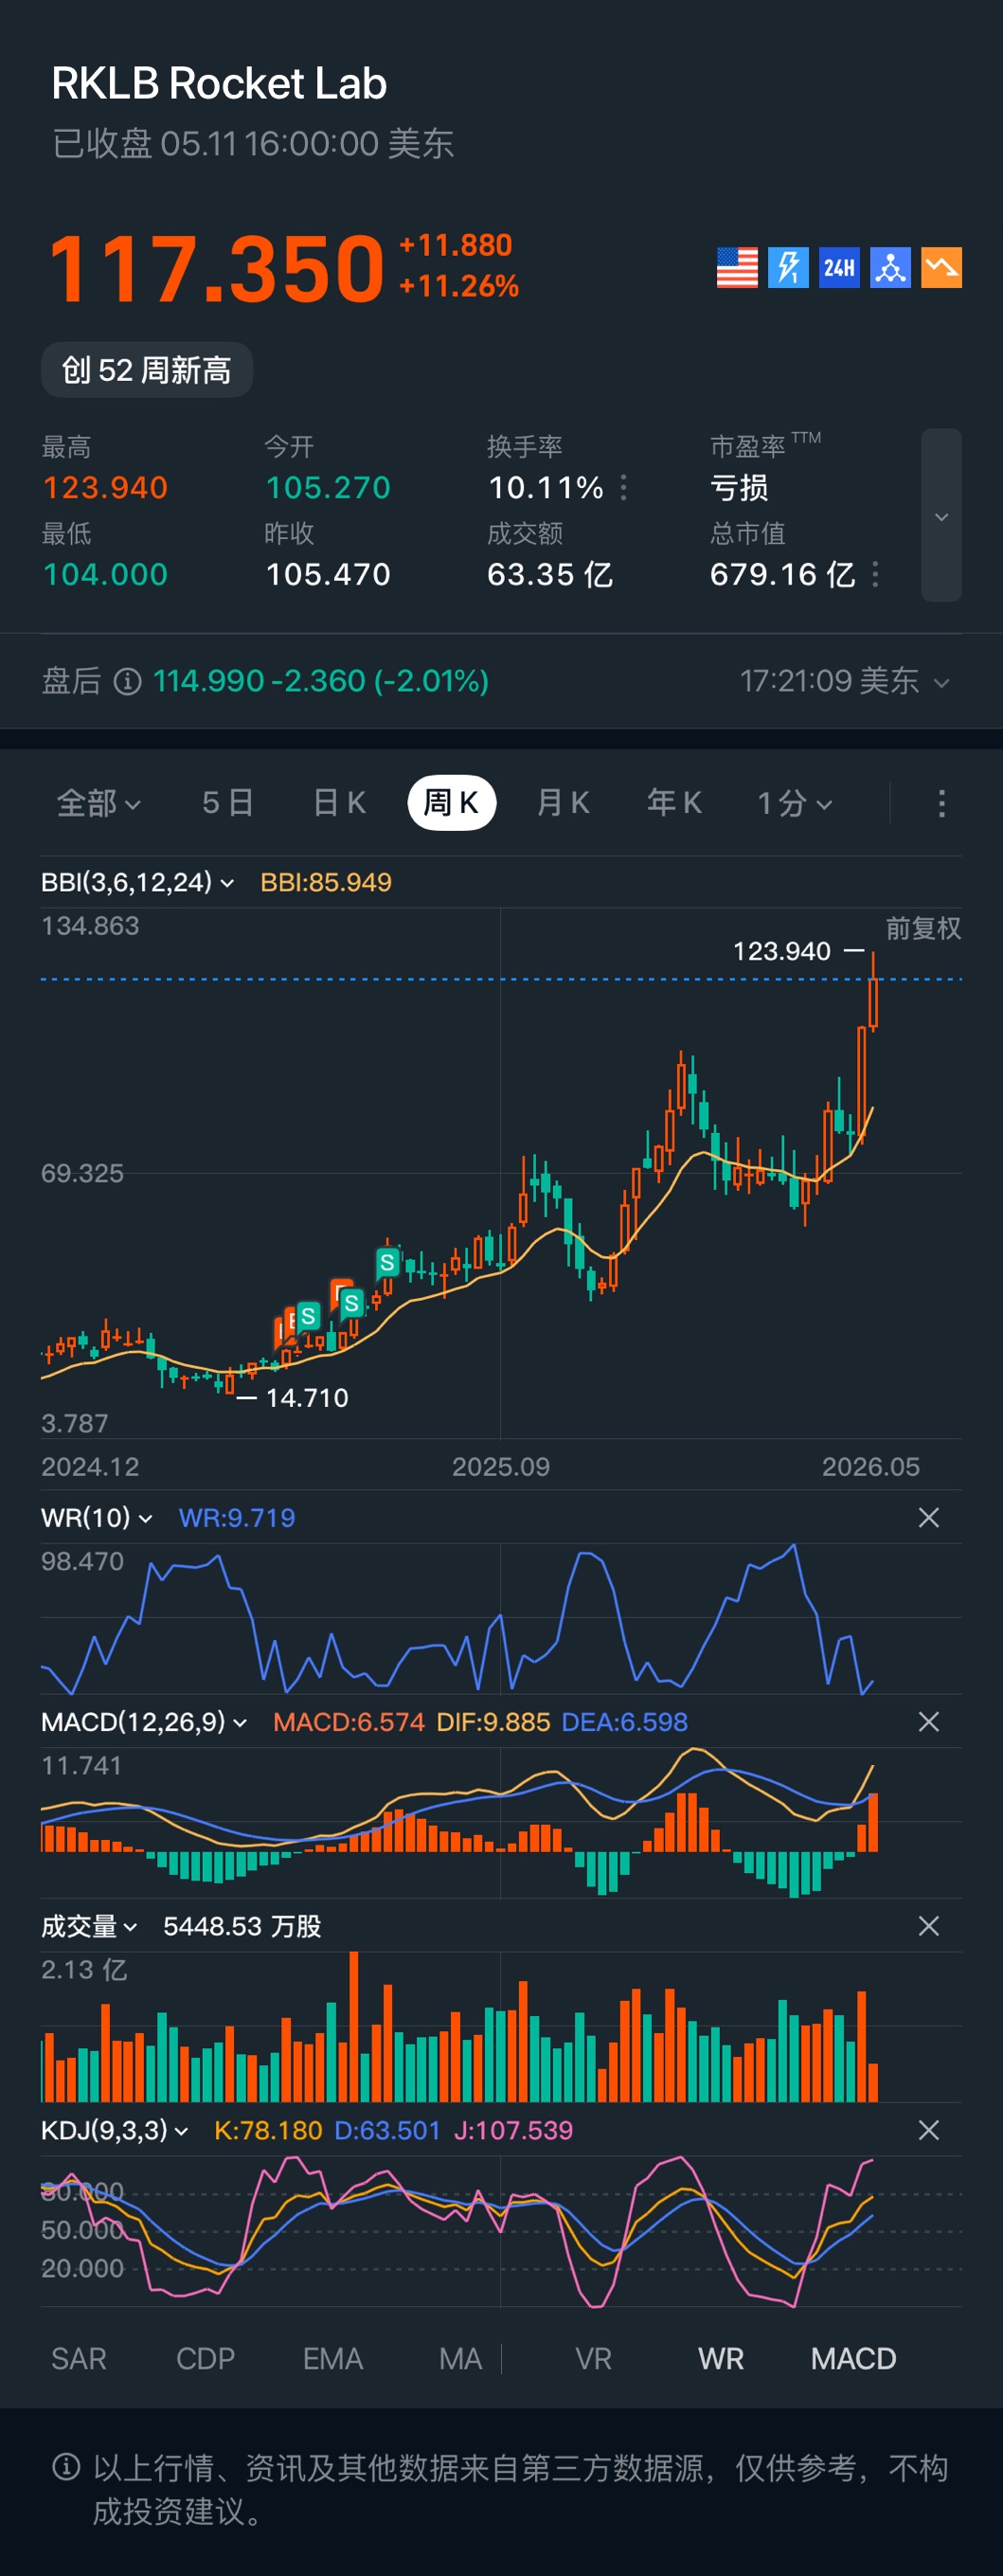Select the 周K weekly chart tab
Image resolution: width=1003 pixels, height=2576 pixels.
[x=452, y=803]
